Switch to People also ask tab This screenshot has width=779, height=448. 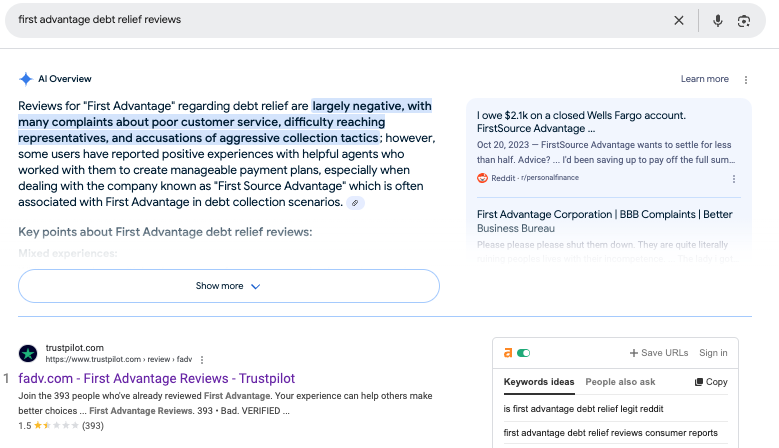[620, 382]
